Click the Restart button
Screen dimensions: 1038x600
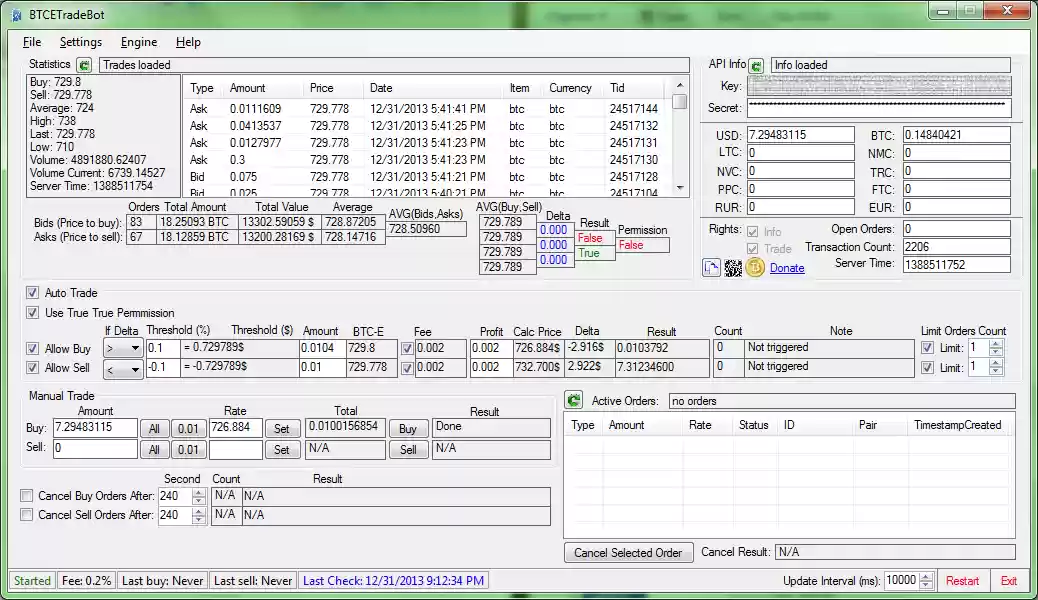coord(962,581)
